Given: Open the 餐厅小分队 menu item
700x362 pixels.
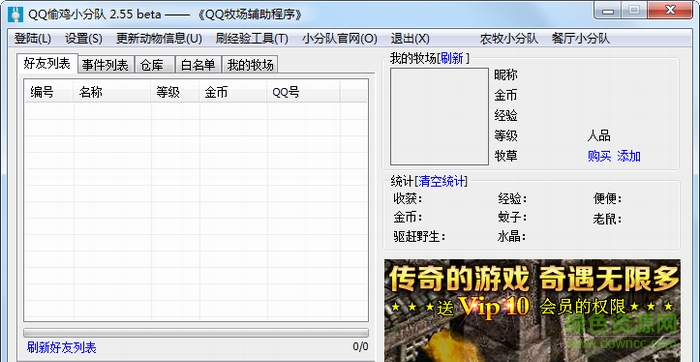Looking at the screenshot, I should [x=580, y=39].
